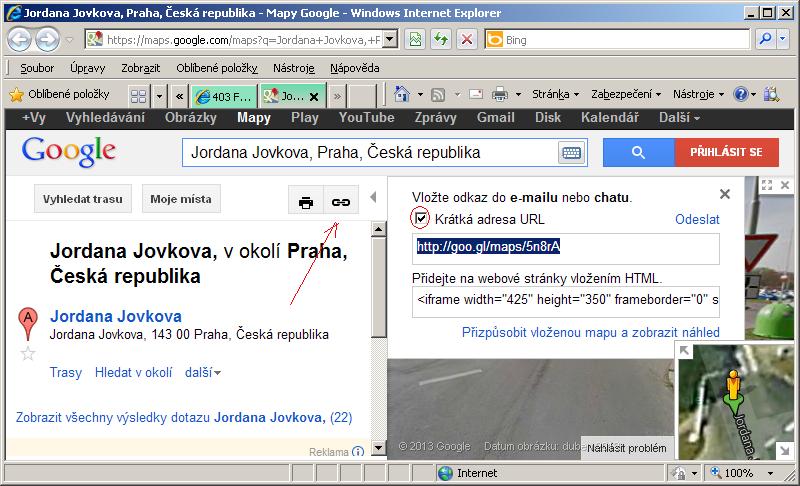Viewport: 800px width, 486px height.
Task: Open the on-screen keyboard icon in search box
Action: tap(571, 153)
